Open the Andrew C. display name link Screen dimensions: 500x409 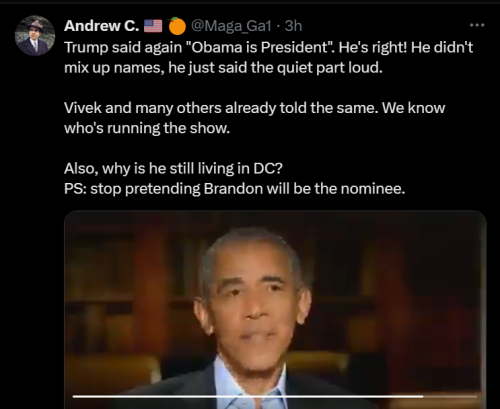pos(102,26)
